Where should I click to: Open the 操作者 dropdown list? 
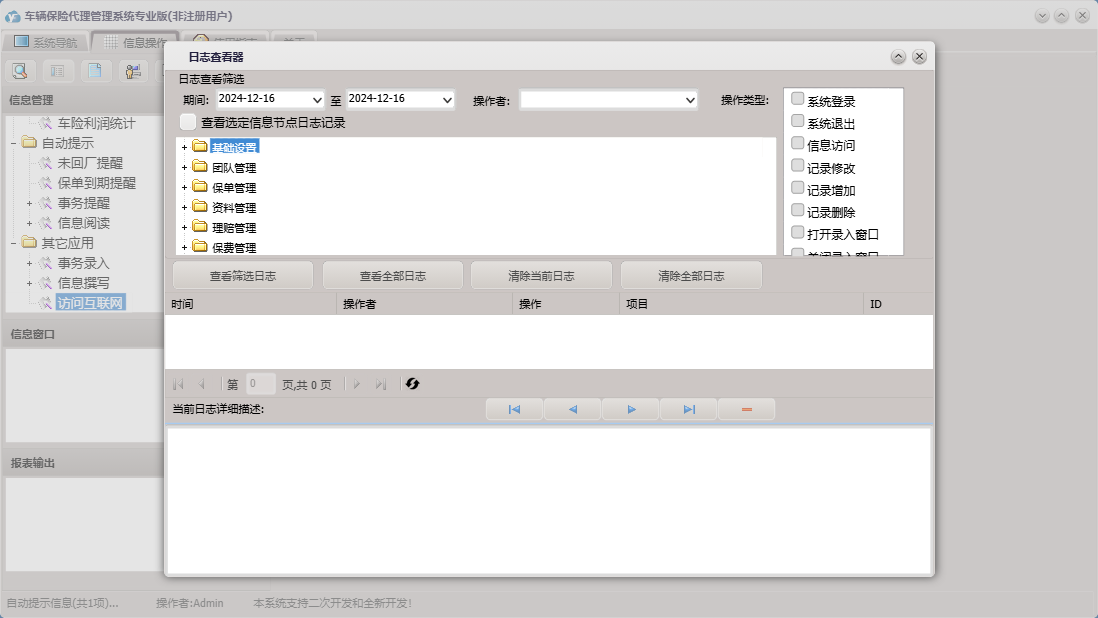690,100
